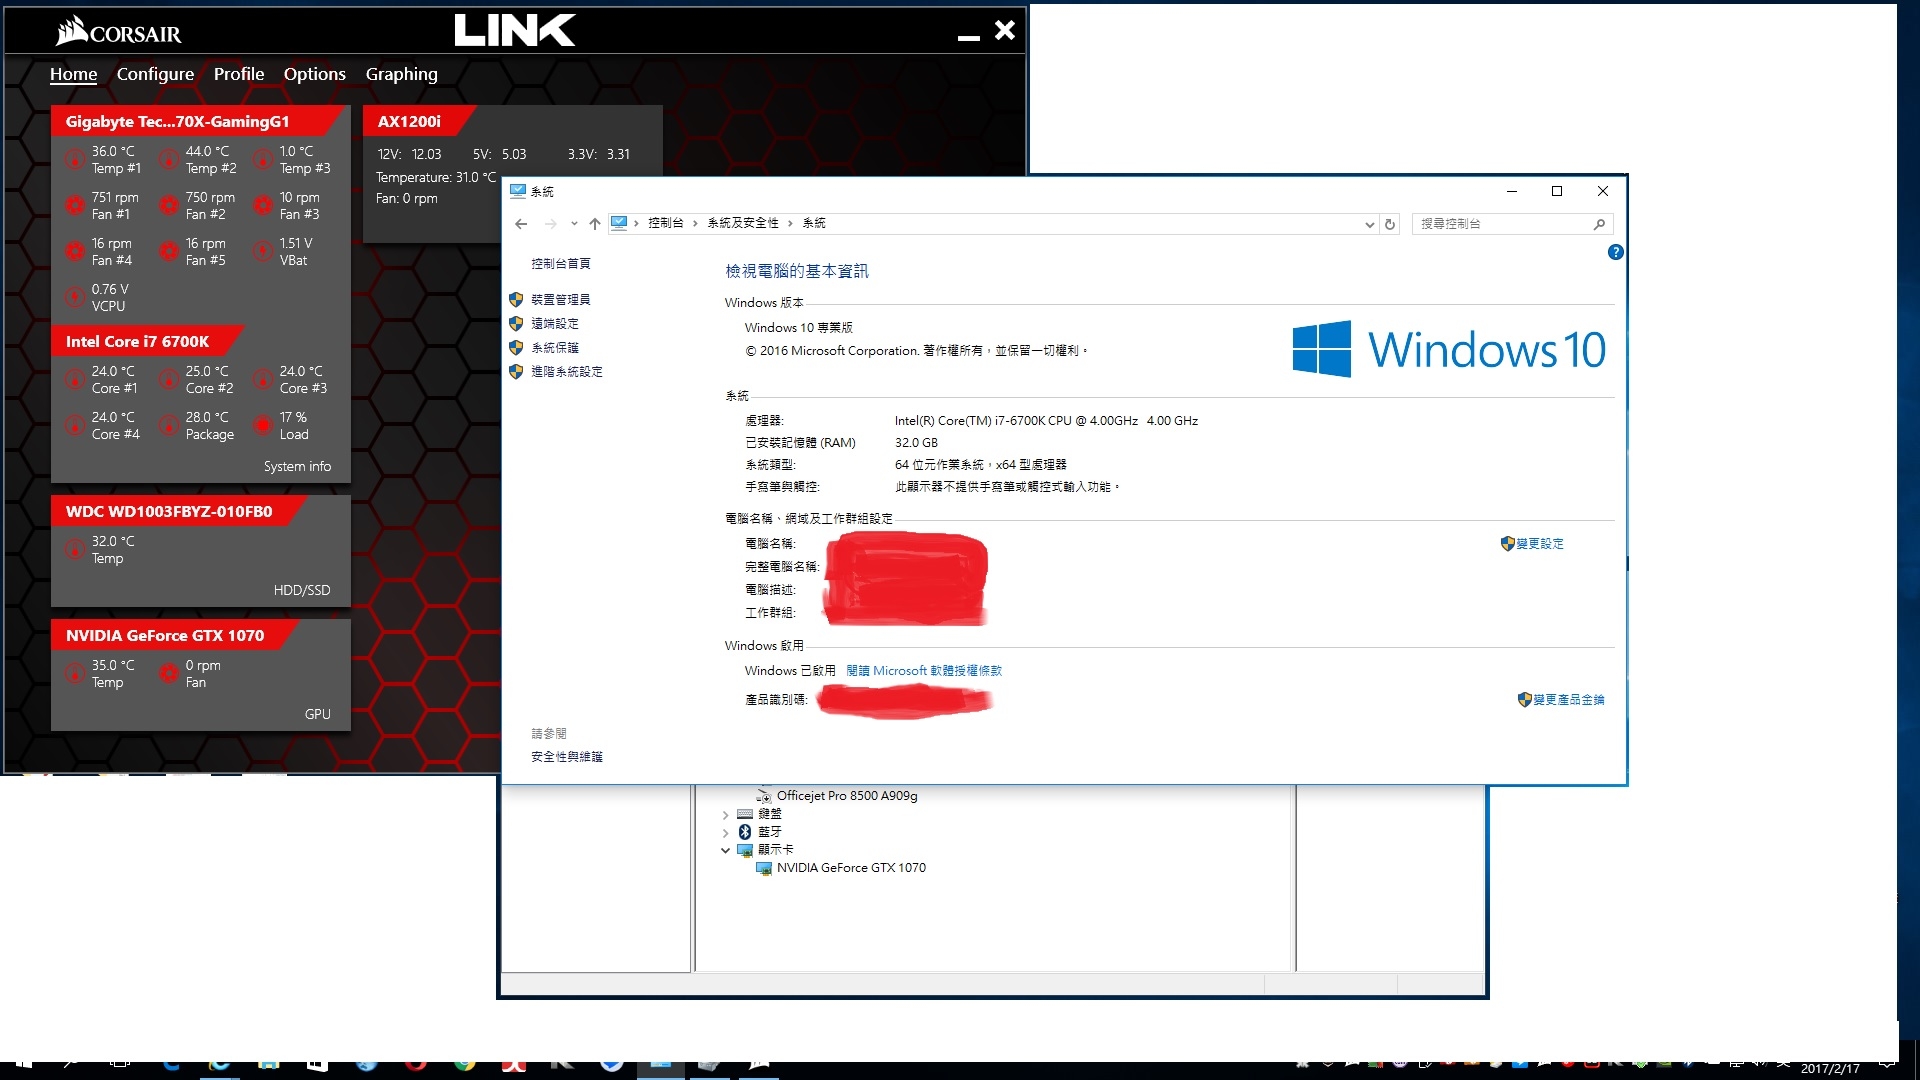Click the GPU label in NVIDIA panel
The width and height of the screenshot is (1920, 1080).
(x=317, y=714)
